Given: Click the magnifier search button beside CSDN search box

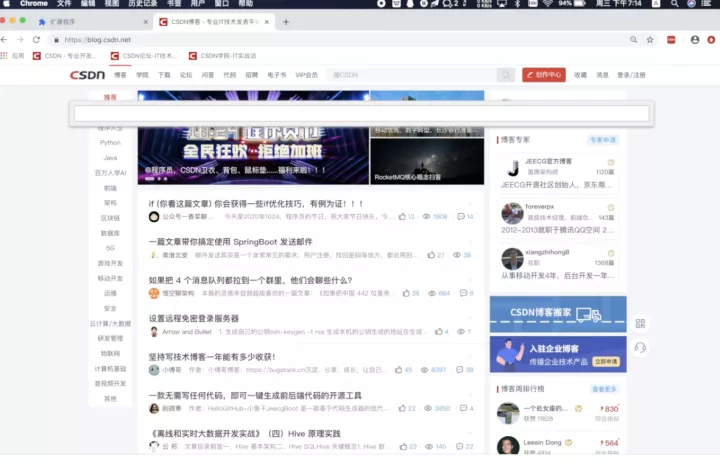Looking at the screenshot, I should [x=506, y=75].
